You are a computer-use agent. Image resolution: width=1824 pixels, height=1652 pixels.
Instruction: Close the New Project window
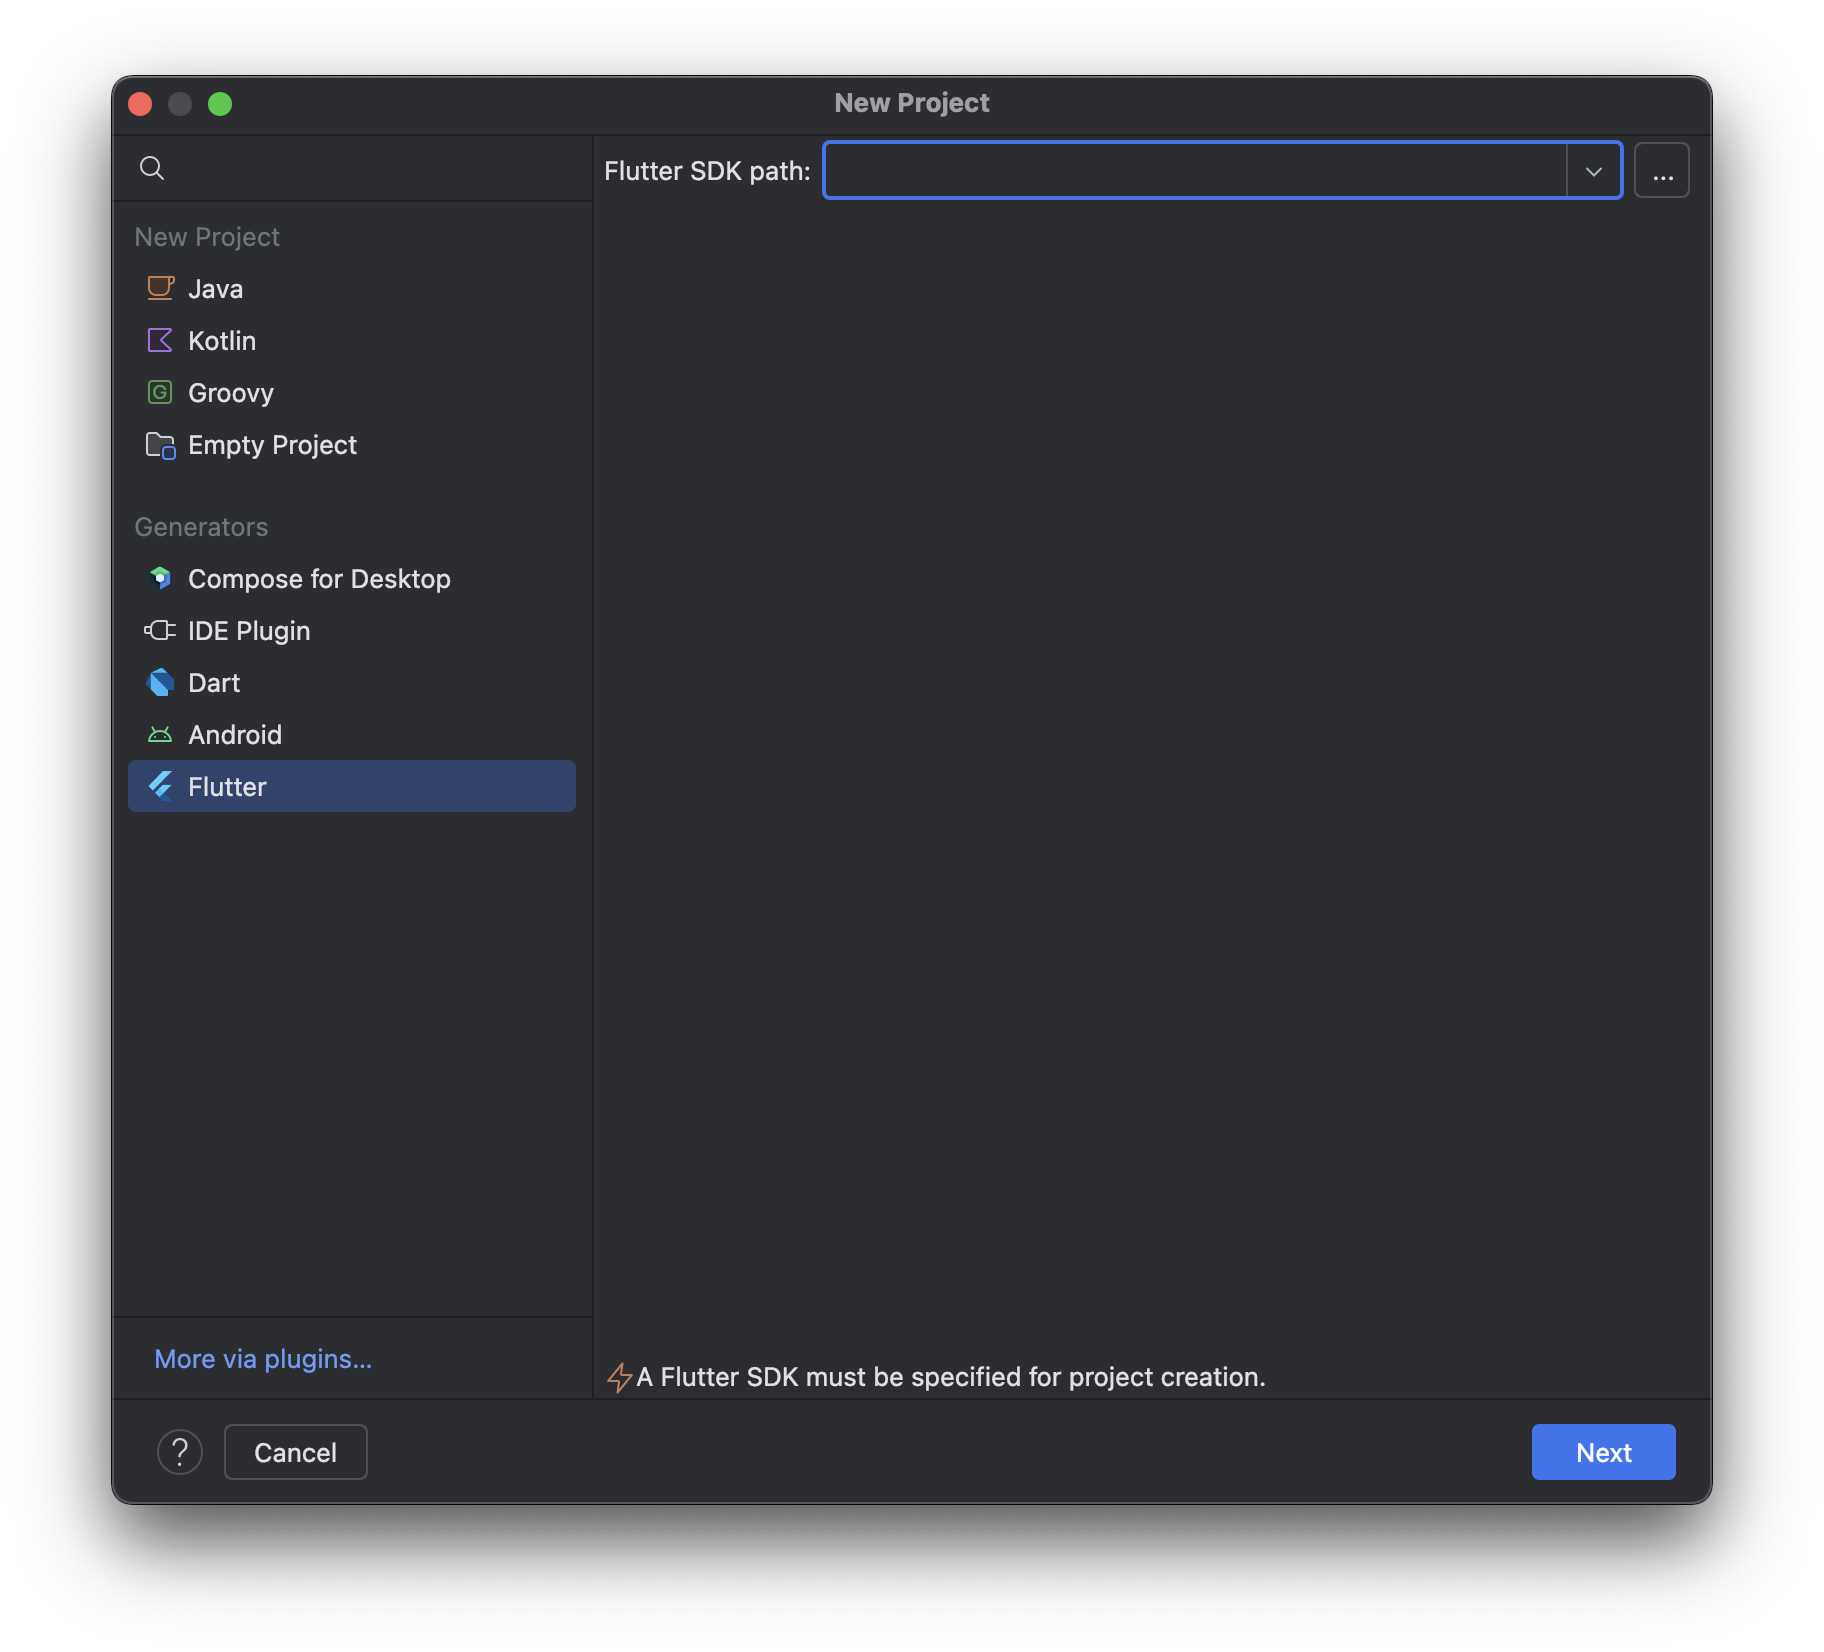(140, 104)
